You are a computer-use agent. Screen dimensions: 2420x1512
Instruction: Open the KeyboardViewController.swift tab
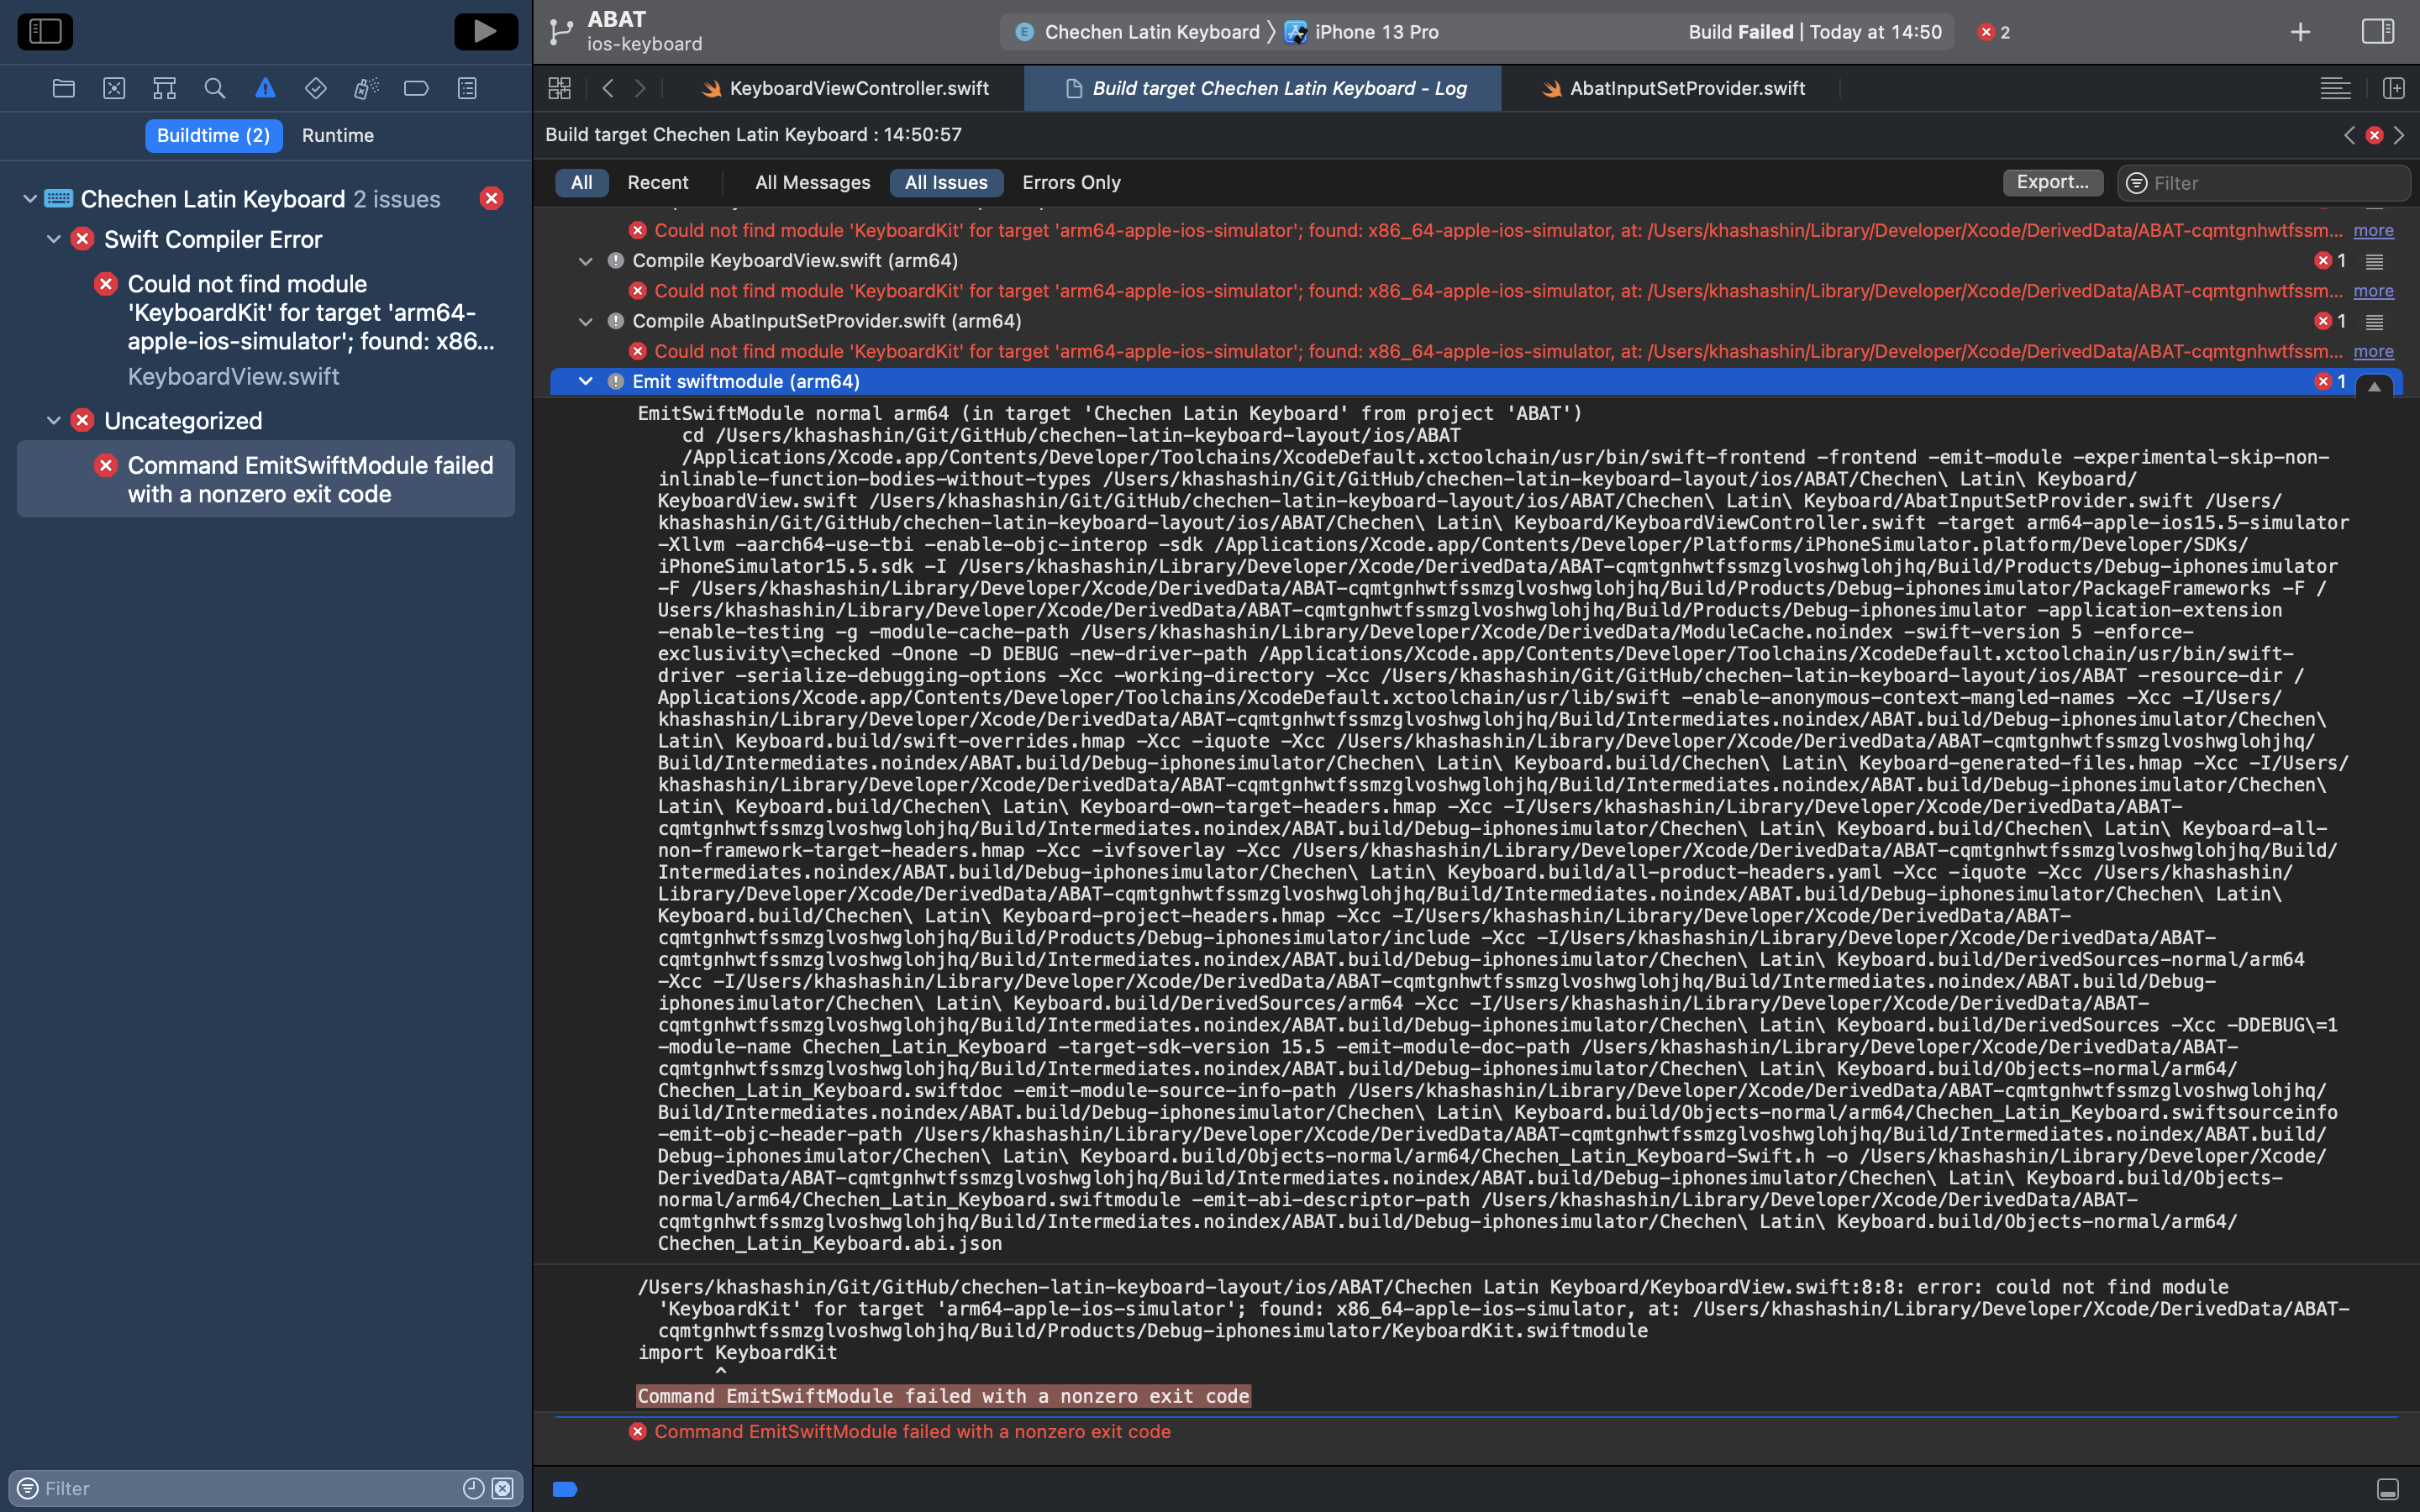[x=858, y=88]
